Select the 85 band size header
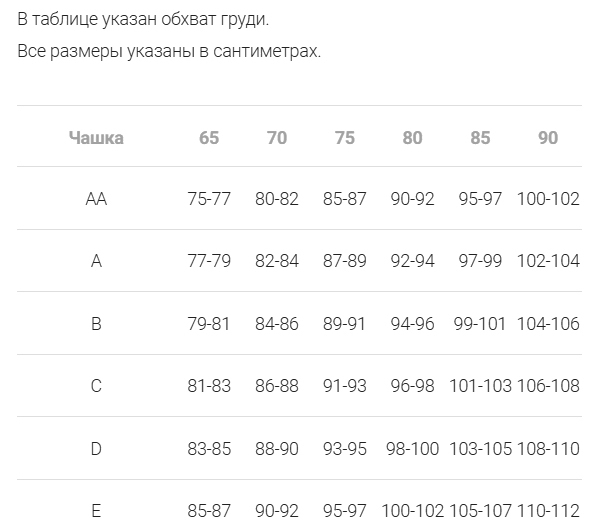Screen dimensions: 615x529 pyautogui.click(x=480, y=138)
